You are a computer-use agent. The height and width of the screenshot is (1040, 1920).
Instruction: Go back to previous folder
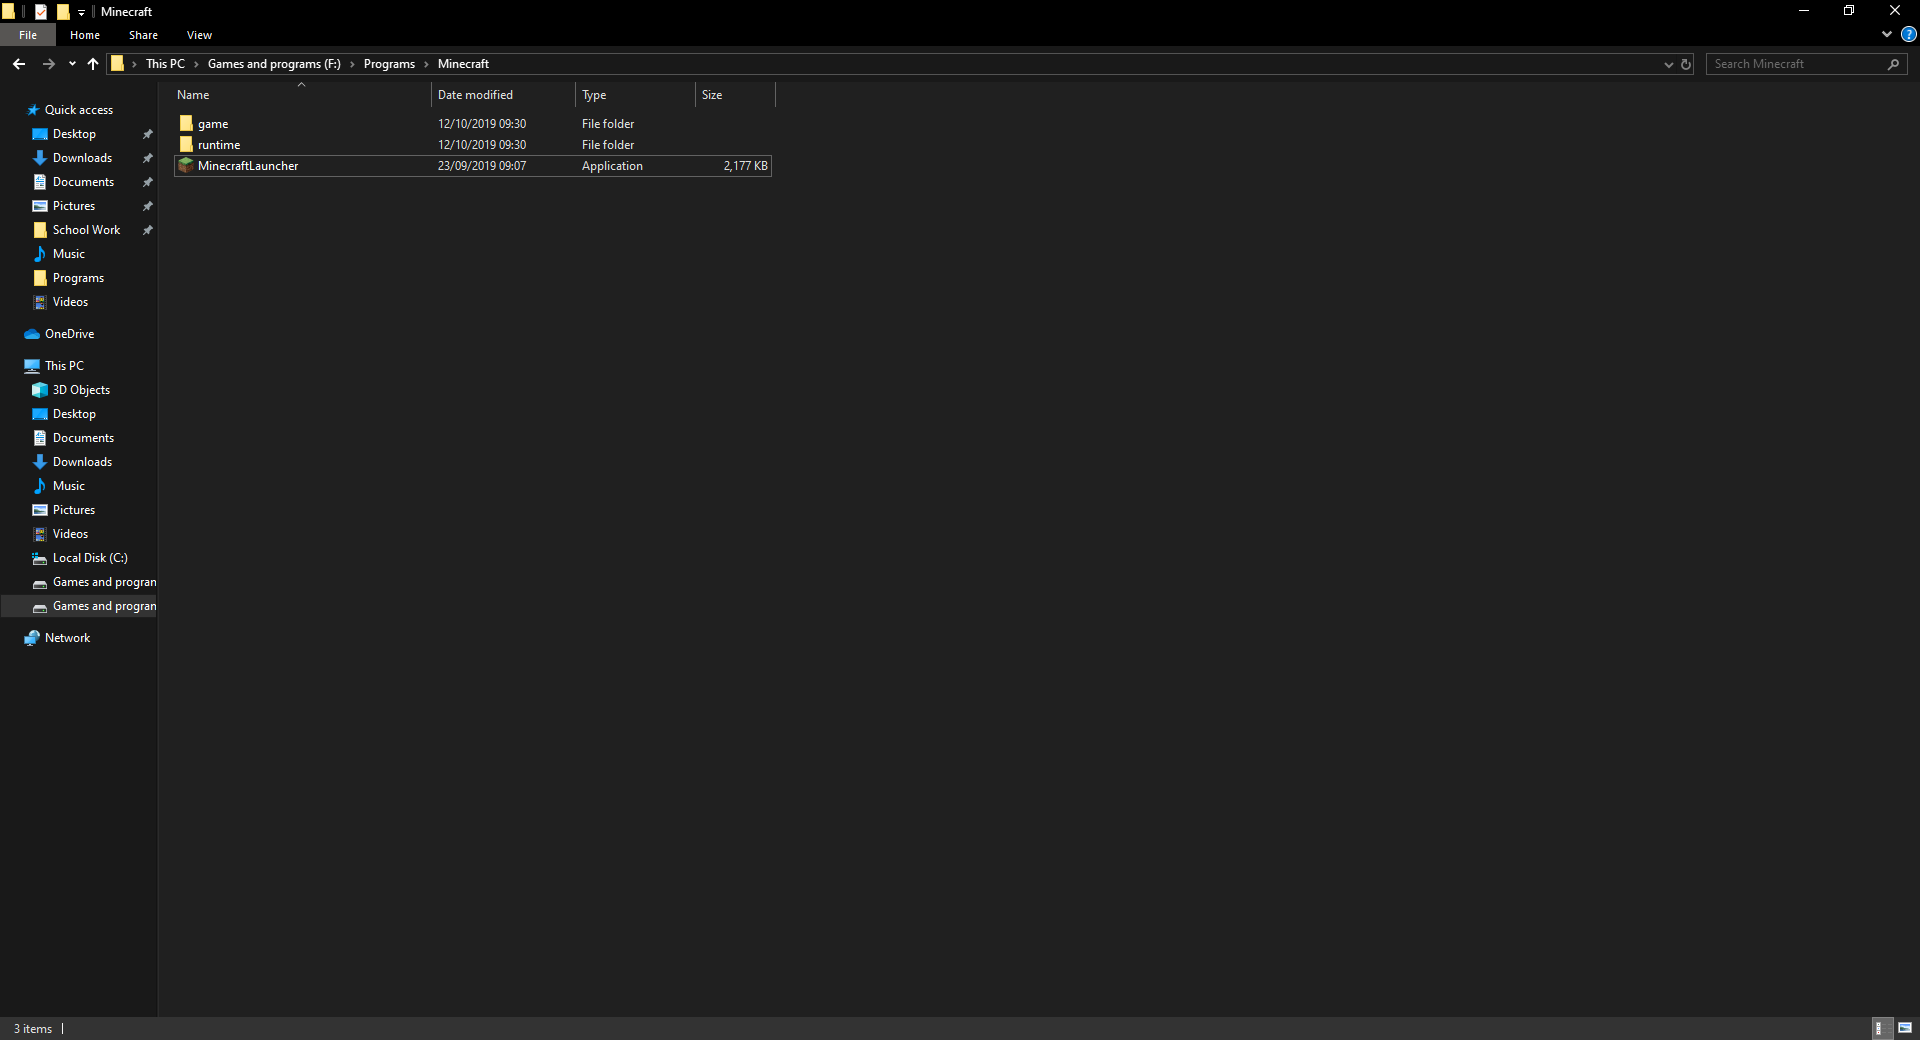point(19,64)
